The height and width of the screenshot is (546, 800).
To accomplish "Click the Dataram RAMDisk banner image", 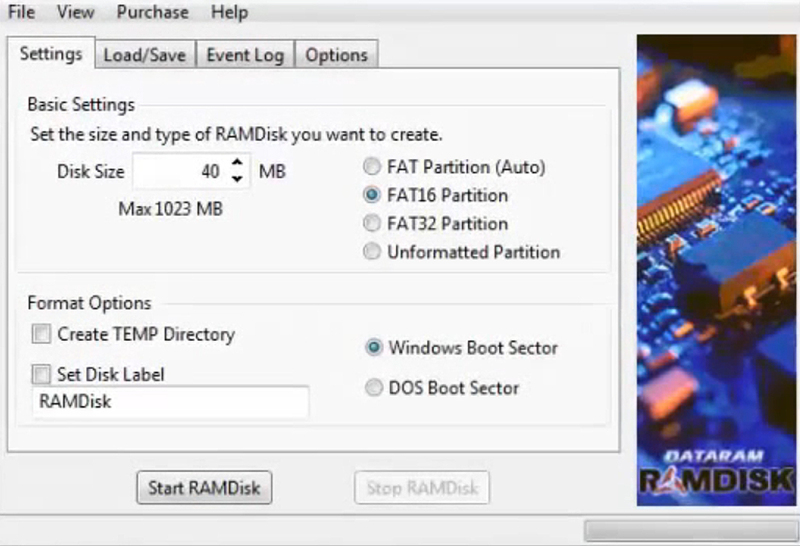I will tap(716, 270).
